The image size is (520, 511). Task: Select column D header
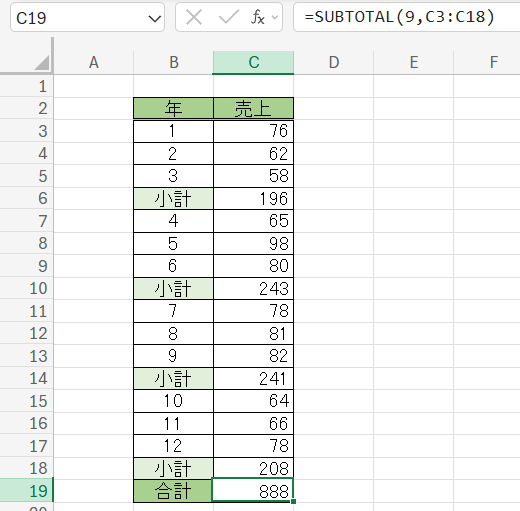point(334,62)
